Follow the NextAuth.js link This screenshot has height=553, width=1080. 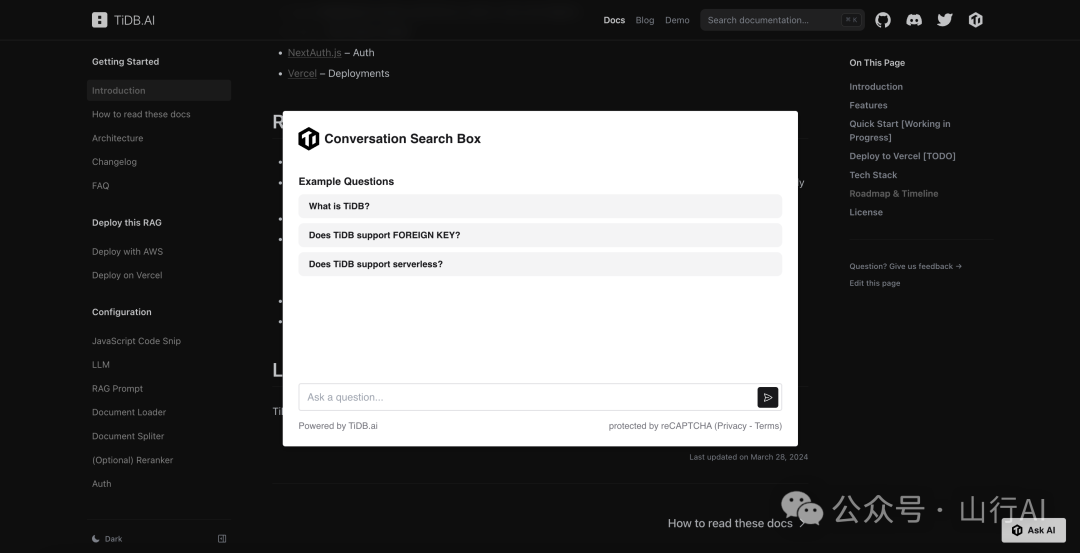[314, 52]
